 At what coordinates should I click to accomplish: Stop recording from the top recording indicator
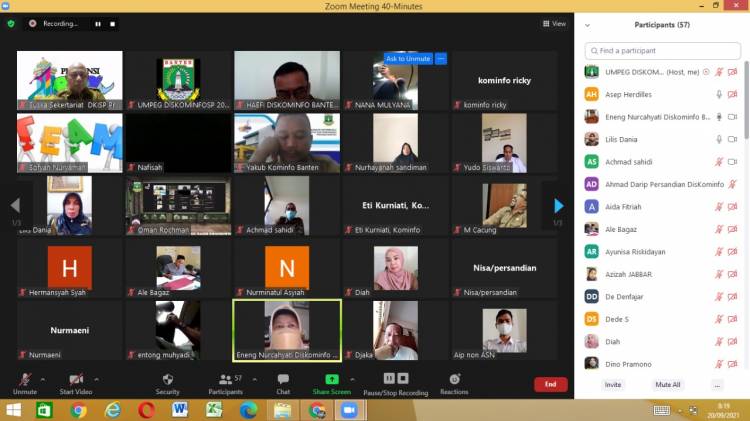pyautogui.click(x=110, y=23)
